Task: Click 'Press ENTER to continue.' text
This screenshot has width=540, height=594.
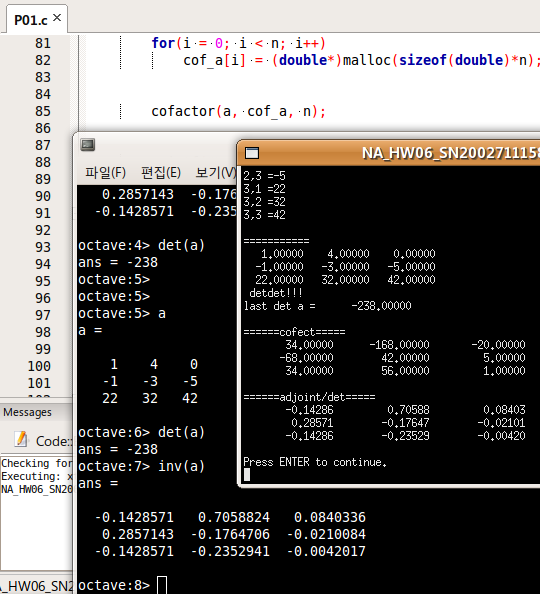Action: click(x=315, y=462)
